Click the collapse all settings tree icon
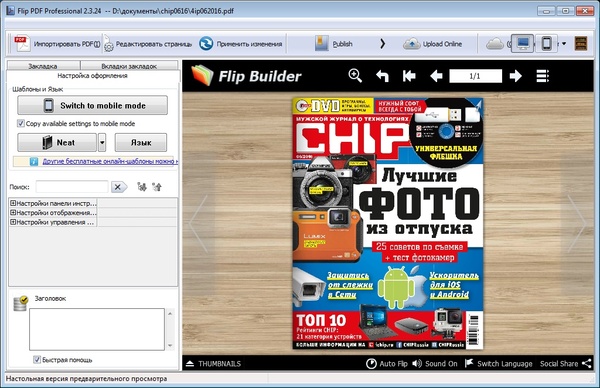 (x=157, y=187)
